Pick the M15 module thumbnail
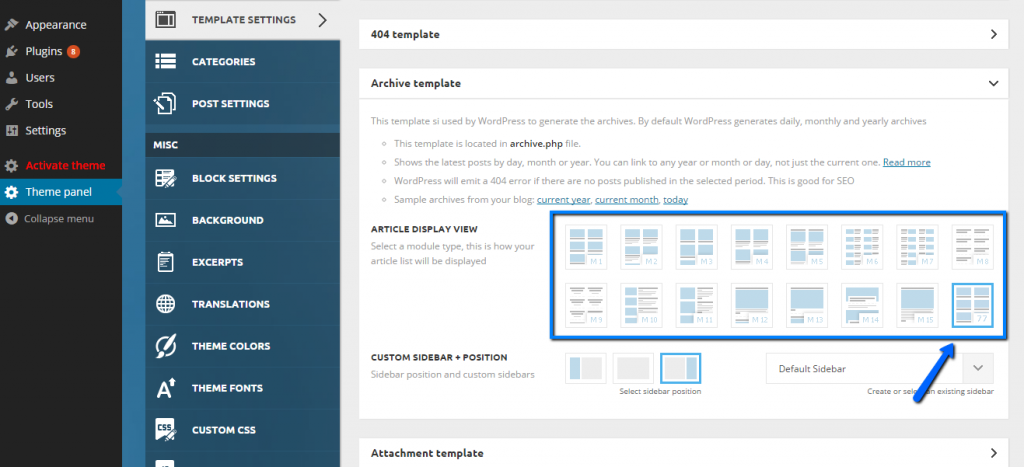The image size is (1024, 467). 918,305
